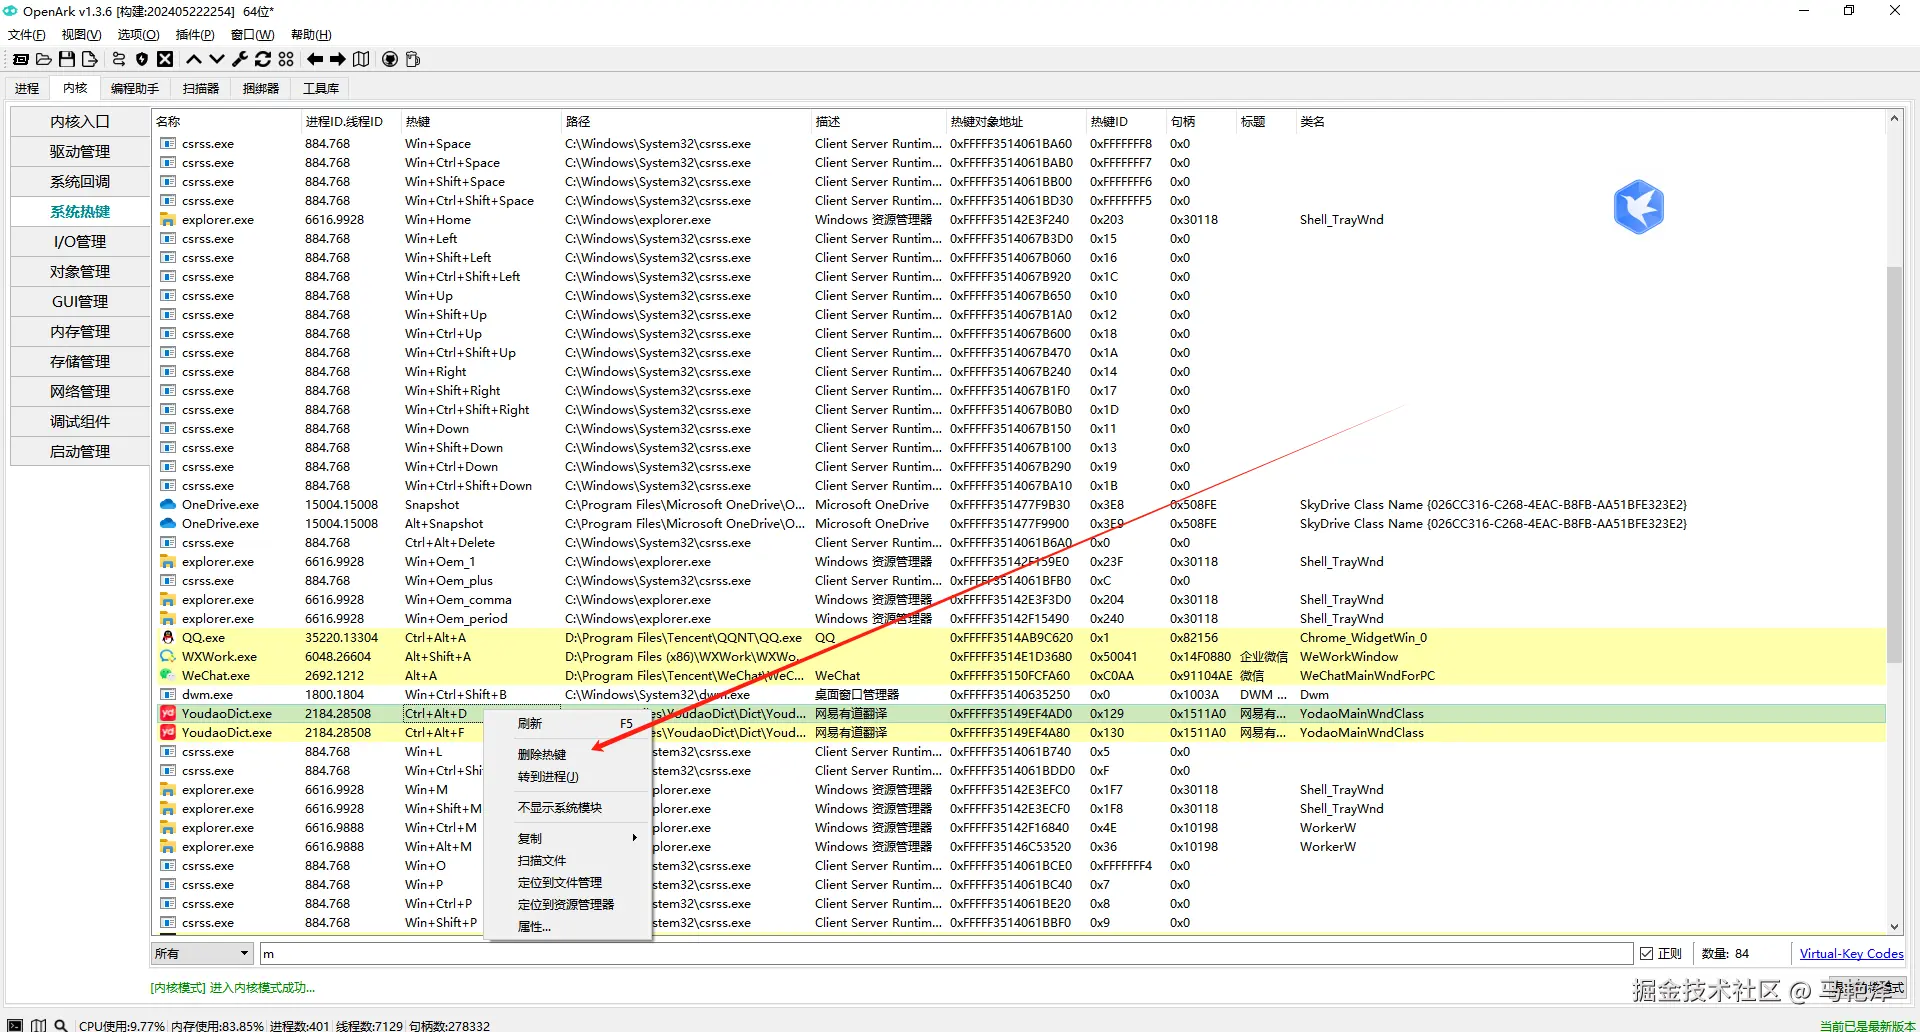Switch to the 捆绑器 tab

click(261, 88)
